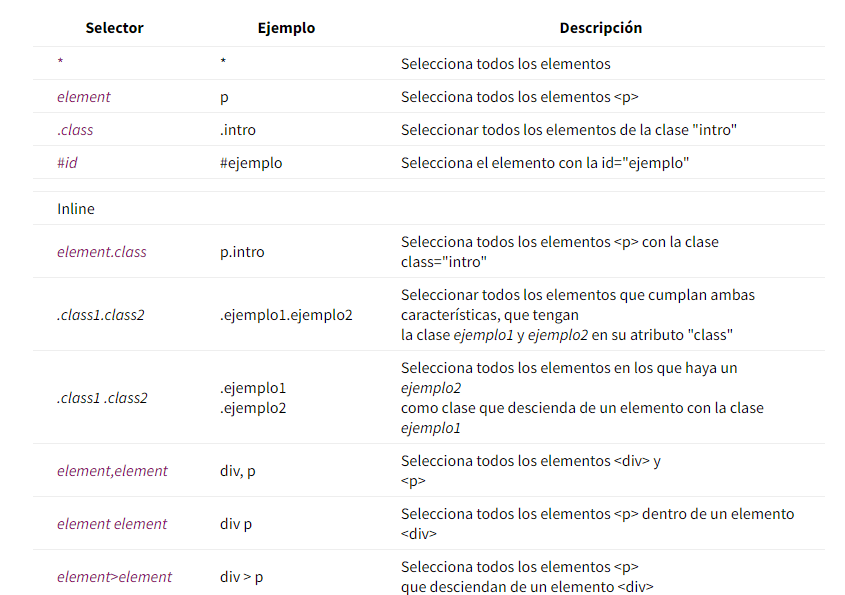Follow the "element element" selector link
Screen dimensions: 845x595
[x=112, y=524]
